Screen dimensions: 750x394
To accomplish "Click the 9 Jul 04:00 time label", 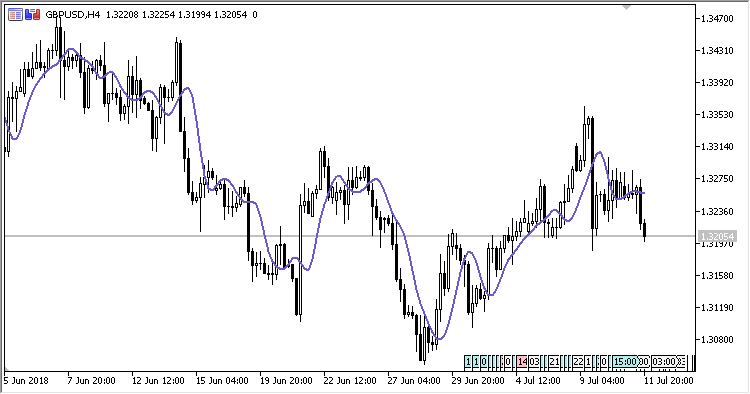I will pos(602,381).
